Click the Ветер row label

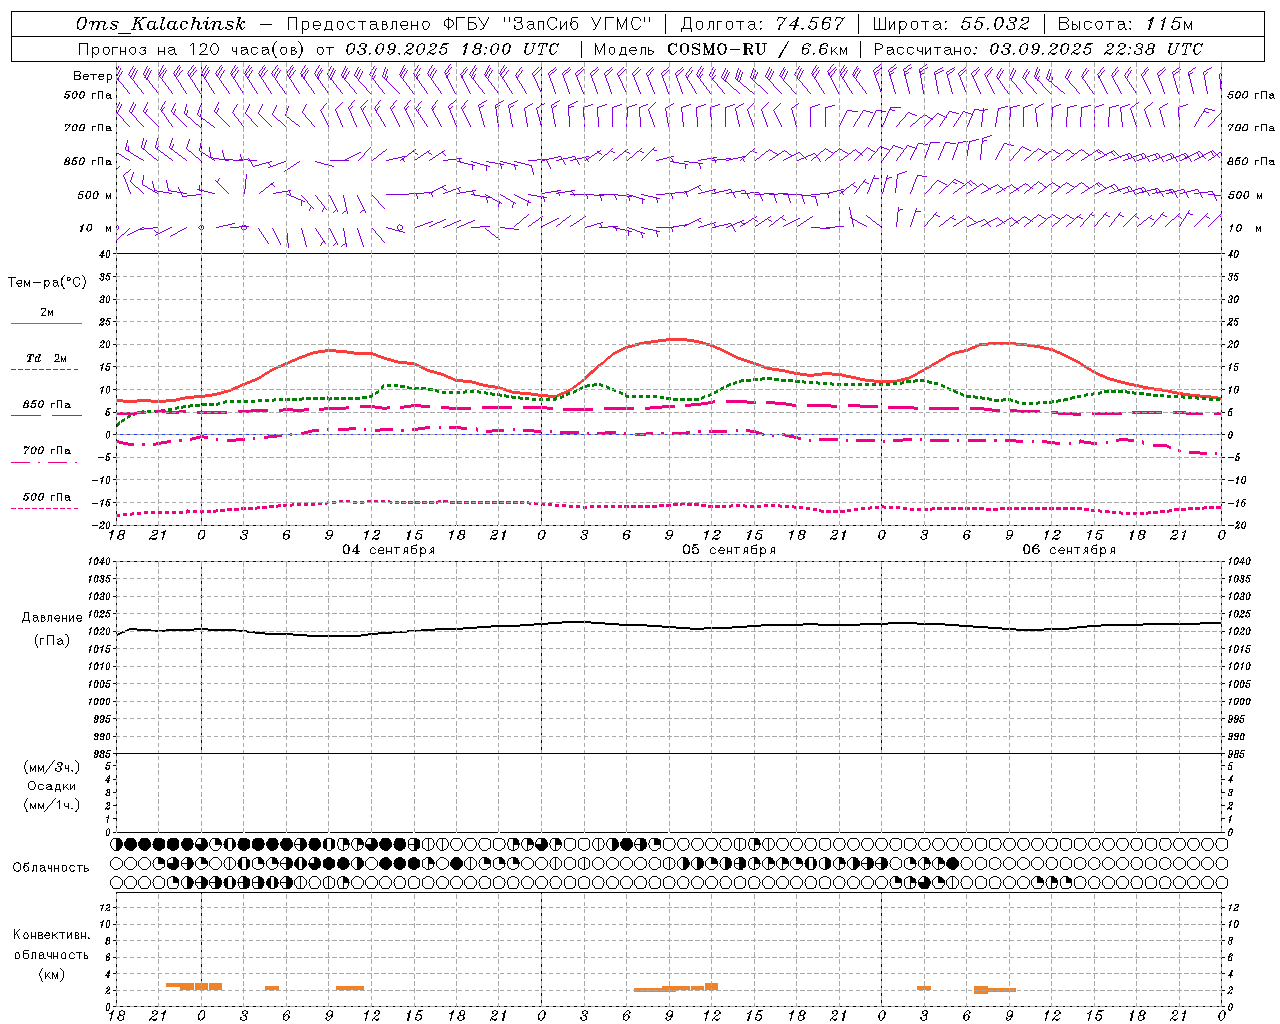pos(92,76)
